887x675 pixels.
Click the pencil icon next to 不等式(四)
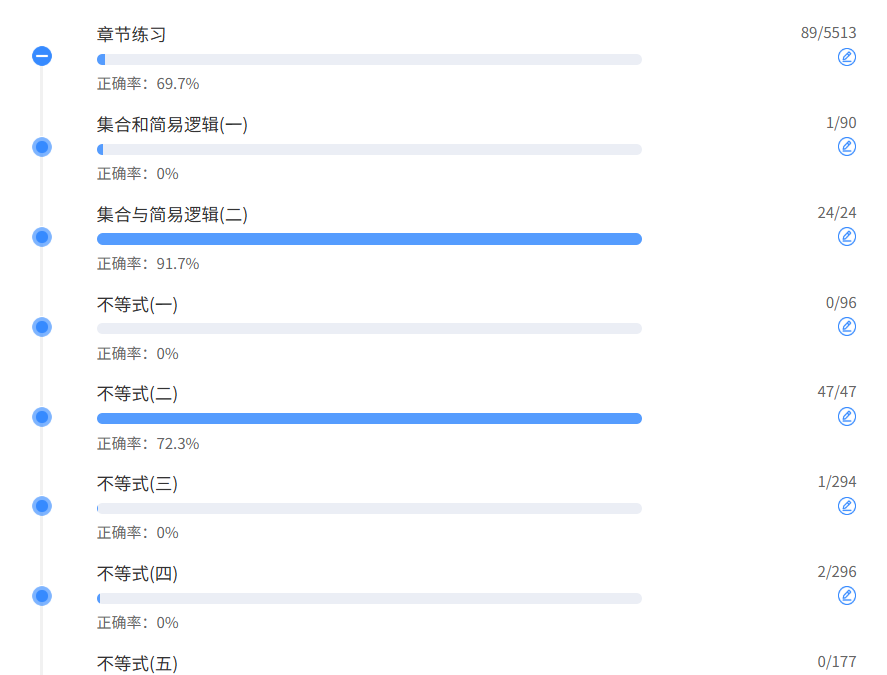846,595
